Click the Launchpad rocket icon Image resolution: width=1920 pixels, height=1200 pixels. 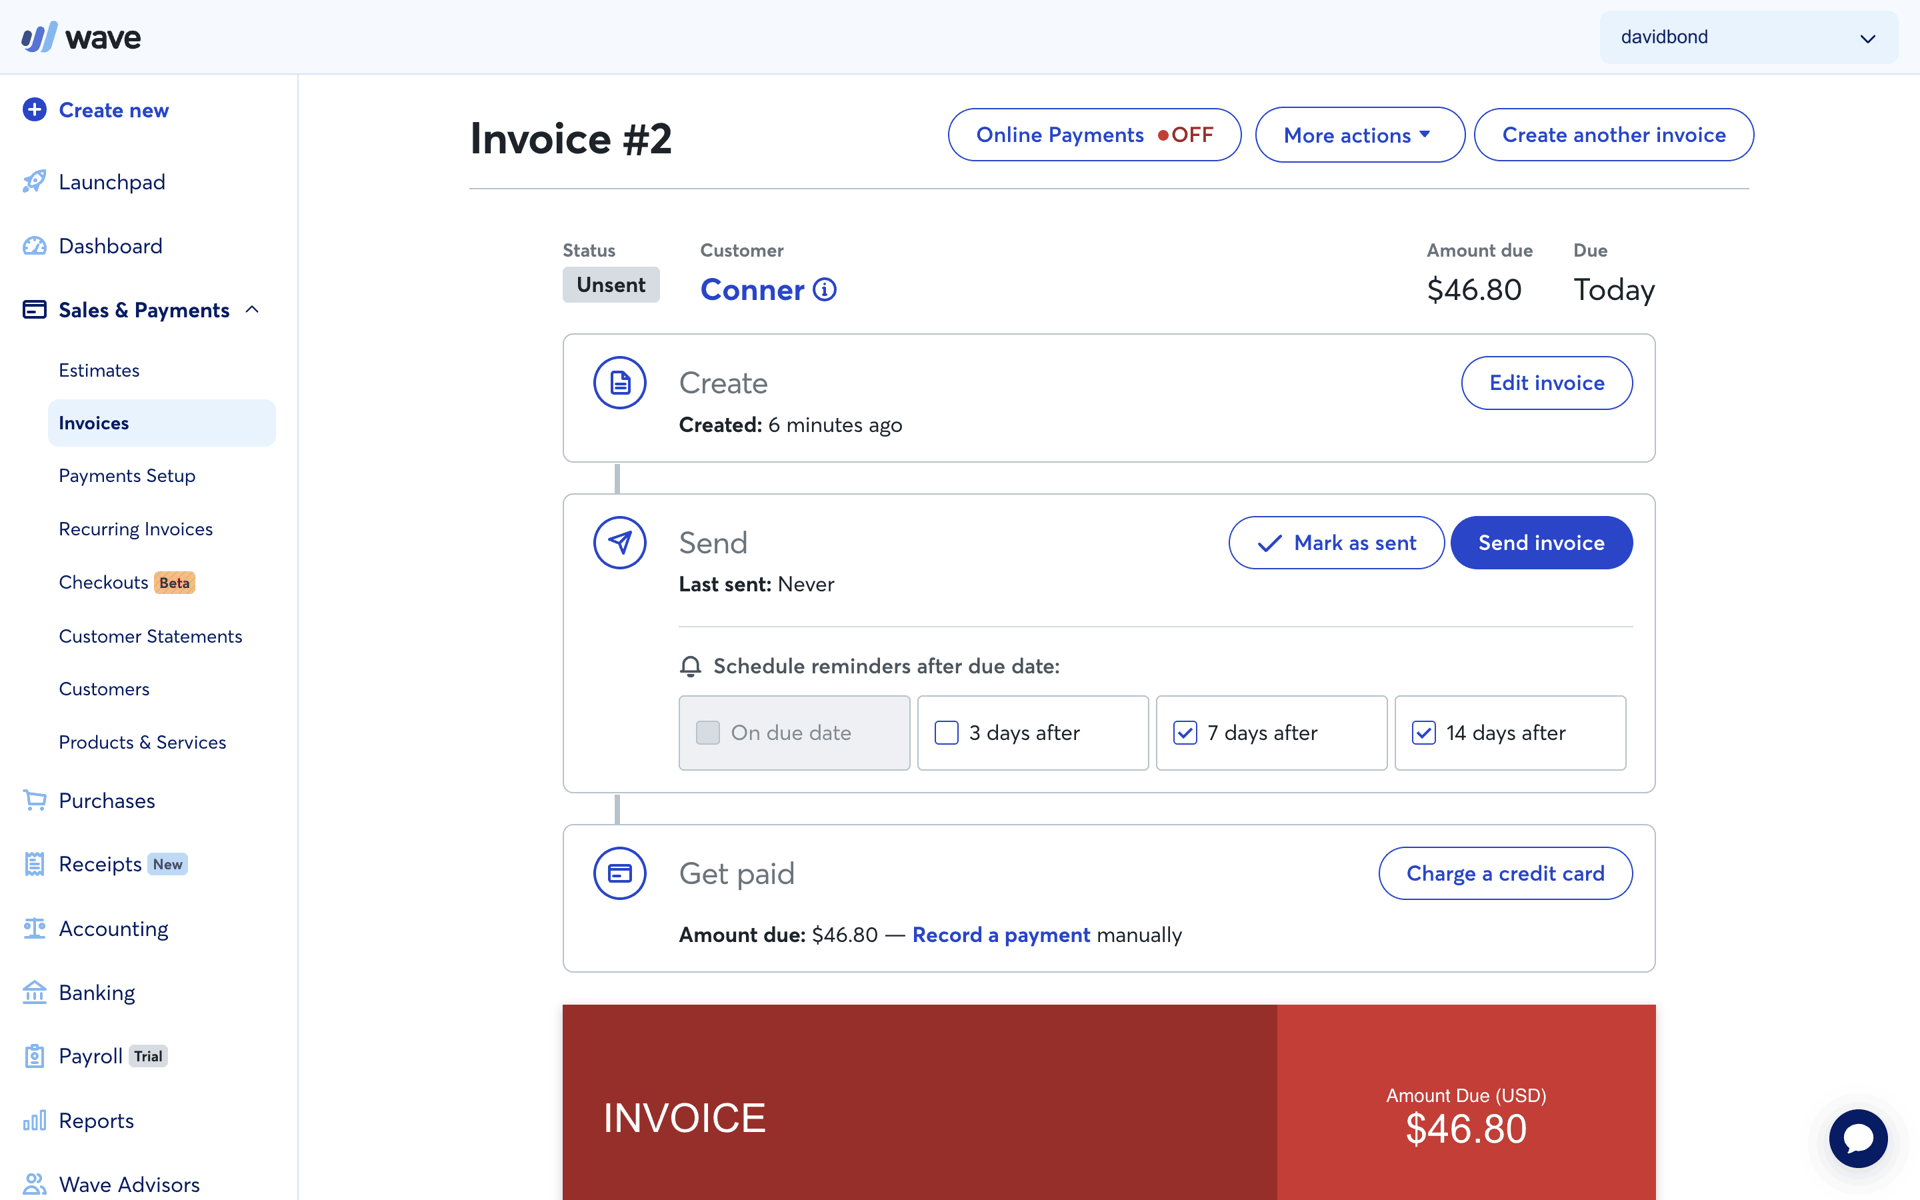click(34, 181)
